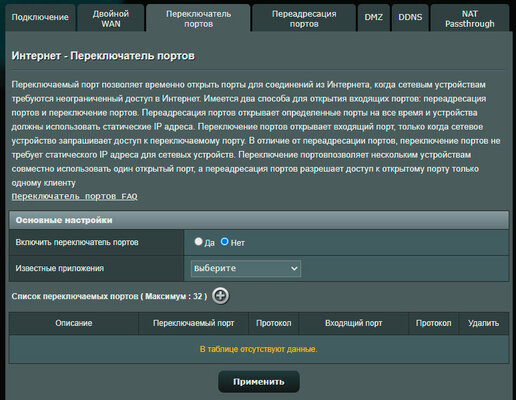Screen dimensions: 516x400
Task: Select the Переключатель портов tab
Action: click(198, 18)
